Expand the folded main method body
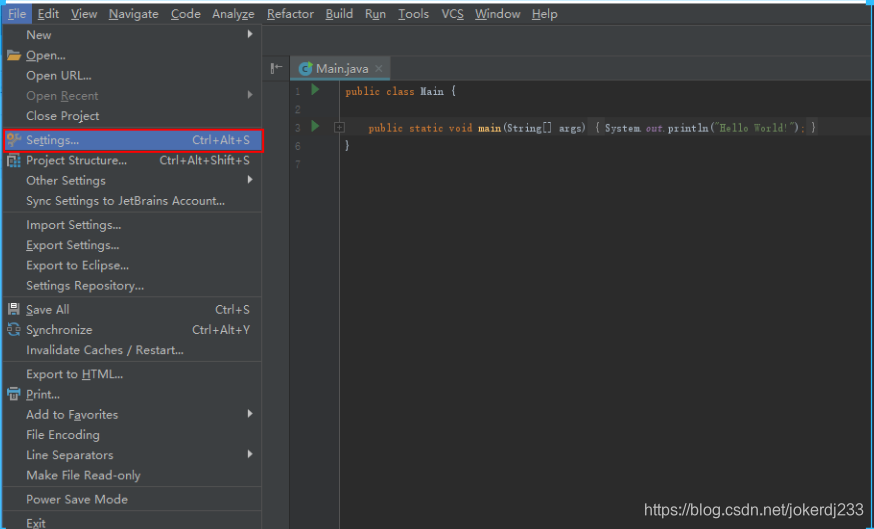The height and width of the screenshot is (529, 874). [339, 128]
